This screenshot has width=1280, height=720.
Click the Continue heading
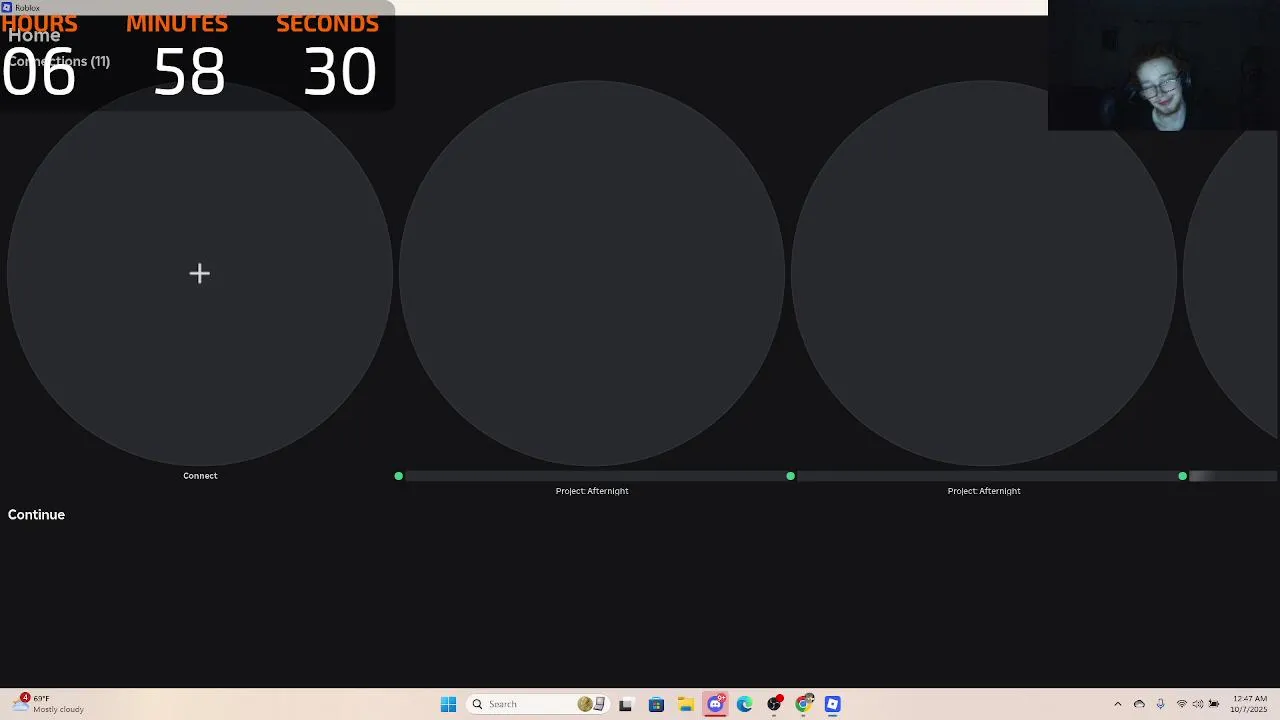coord(36,515)
